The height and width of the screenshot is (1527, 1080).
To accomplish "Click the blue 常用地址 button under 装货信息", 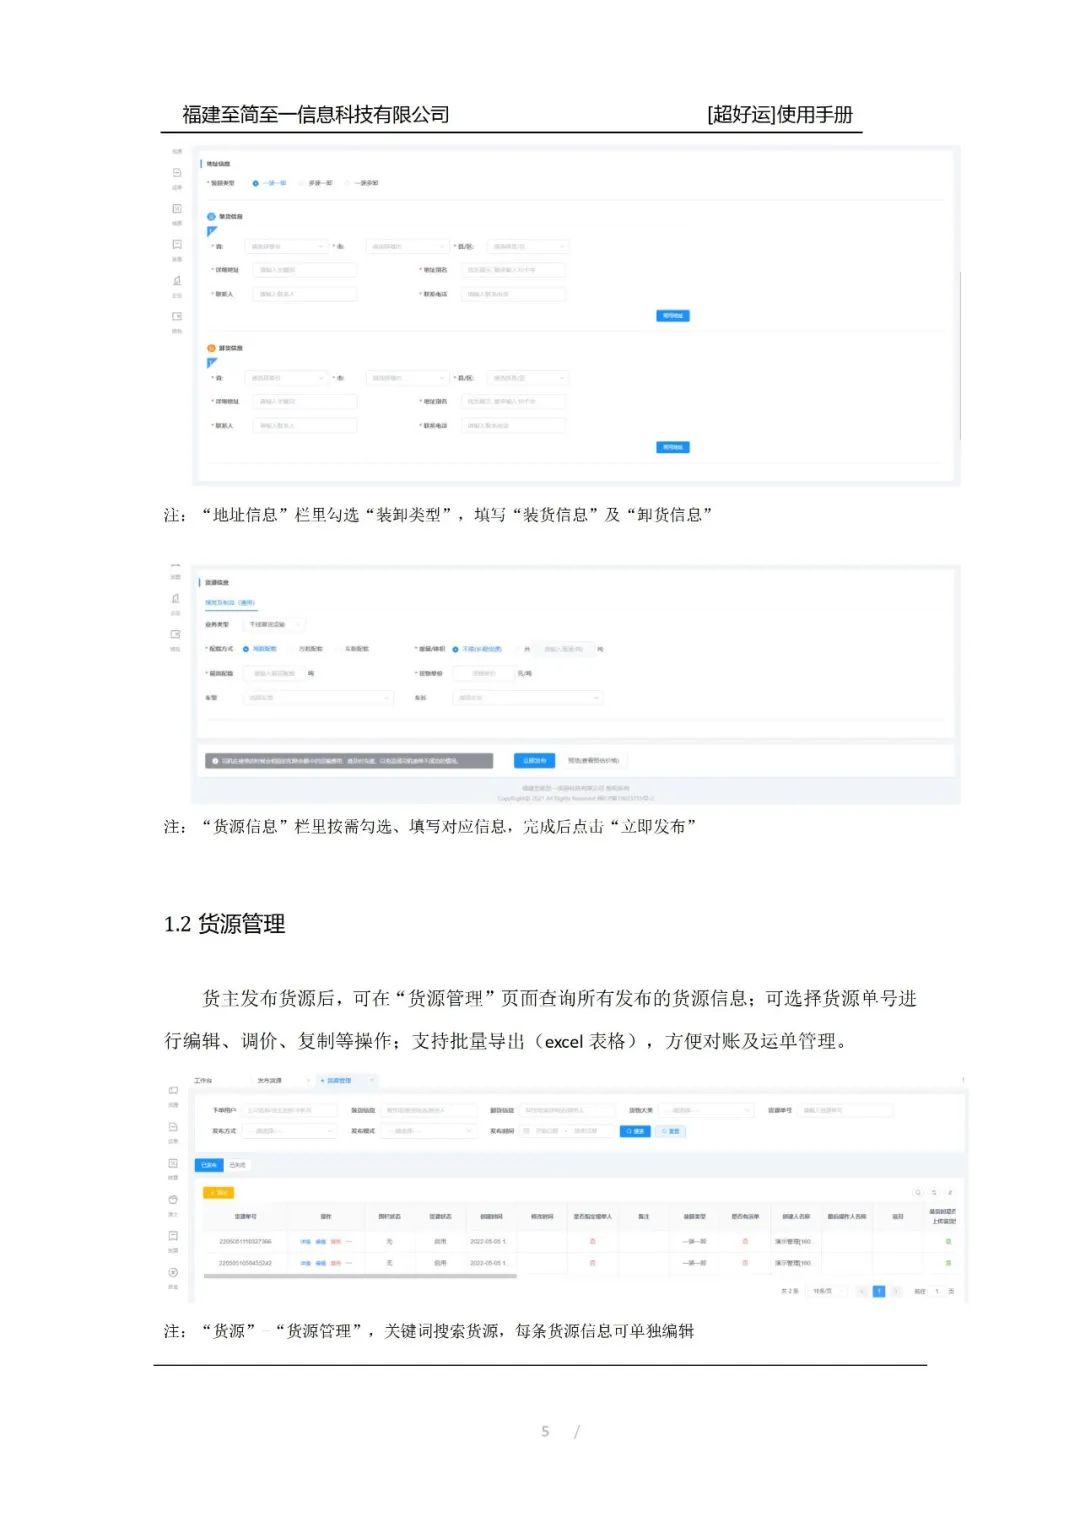I will coord(673,316).
